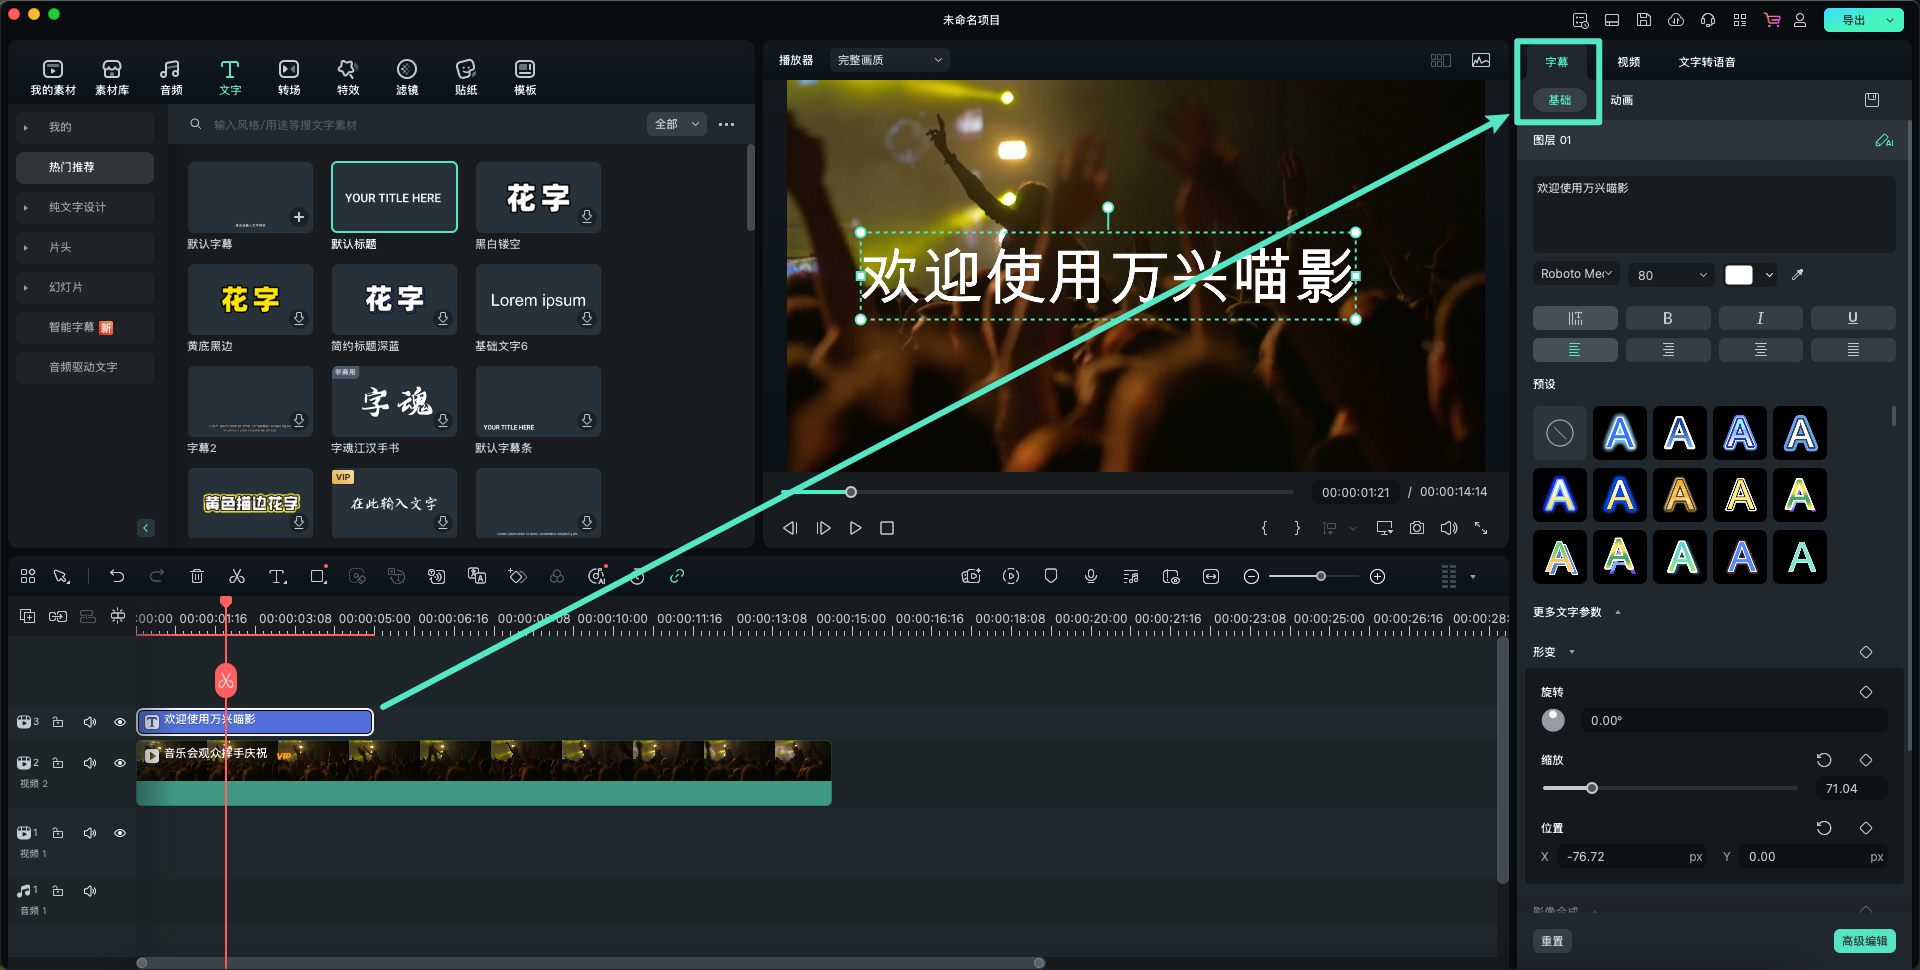Viewport: 1920px width, 970px height.
Task: Hide the 视频 2 track
Action: pos(120,762)
